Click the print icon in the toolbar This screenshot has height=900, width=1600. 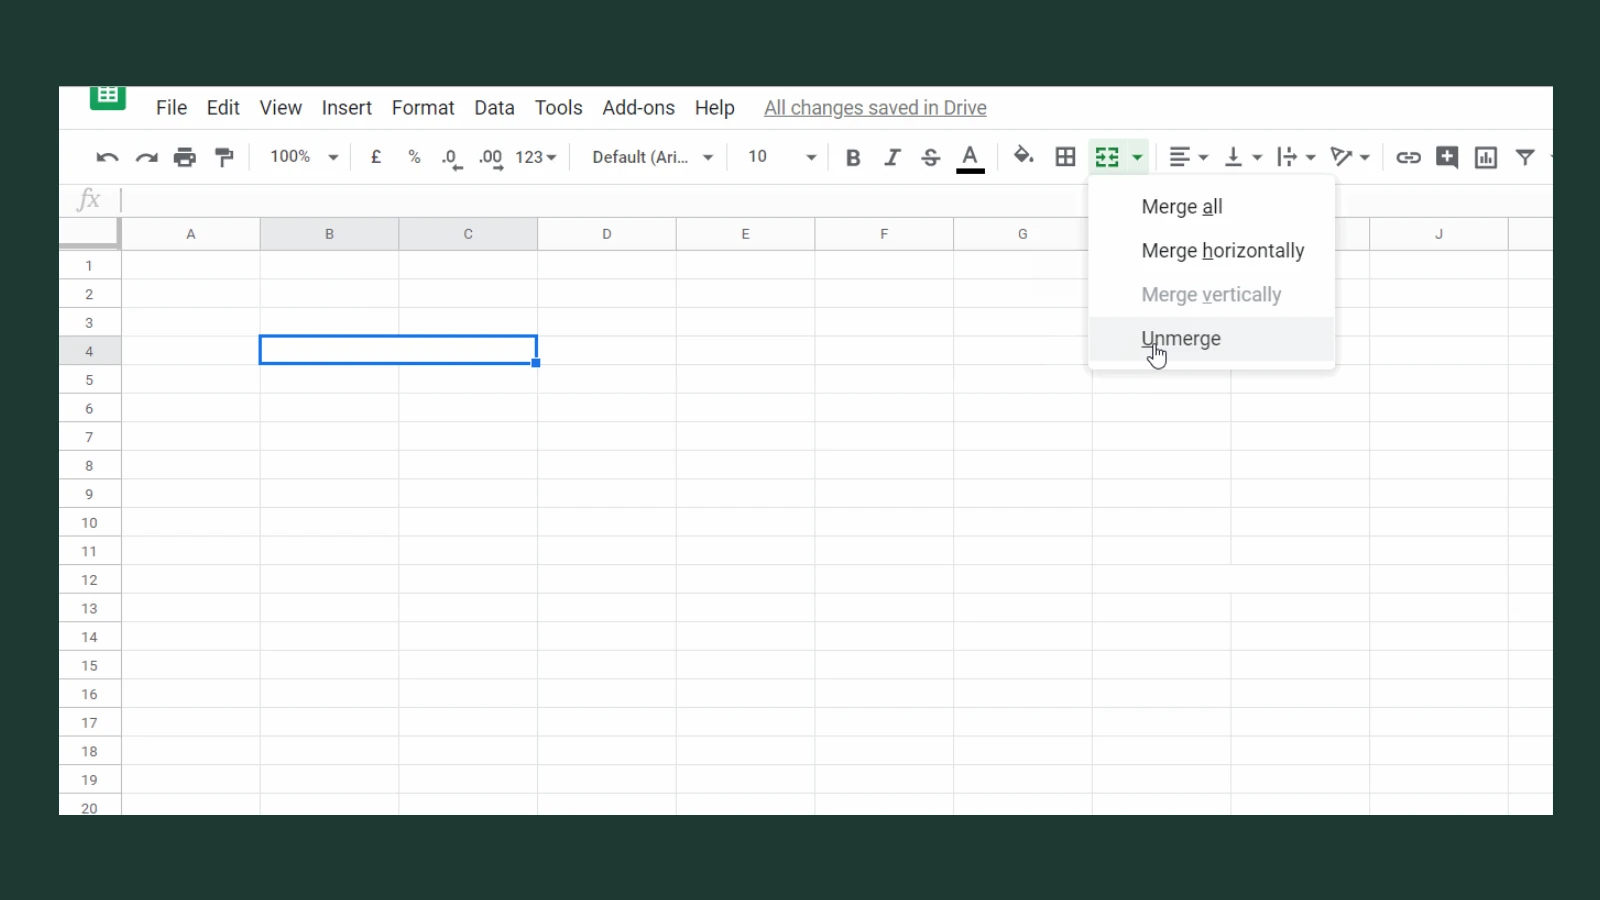185,157
